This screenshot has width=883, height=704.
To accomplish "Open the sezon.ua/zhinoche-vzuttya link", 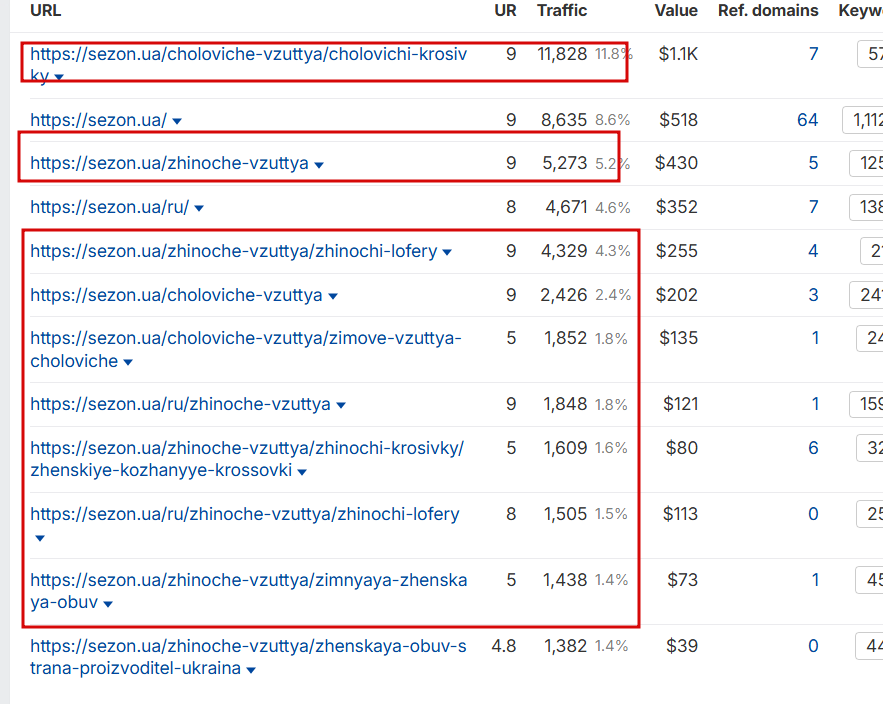I will point(170,163).
